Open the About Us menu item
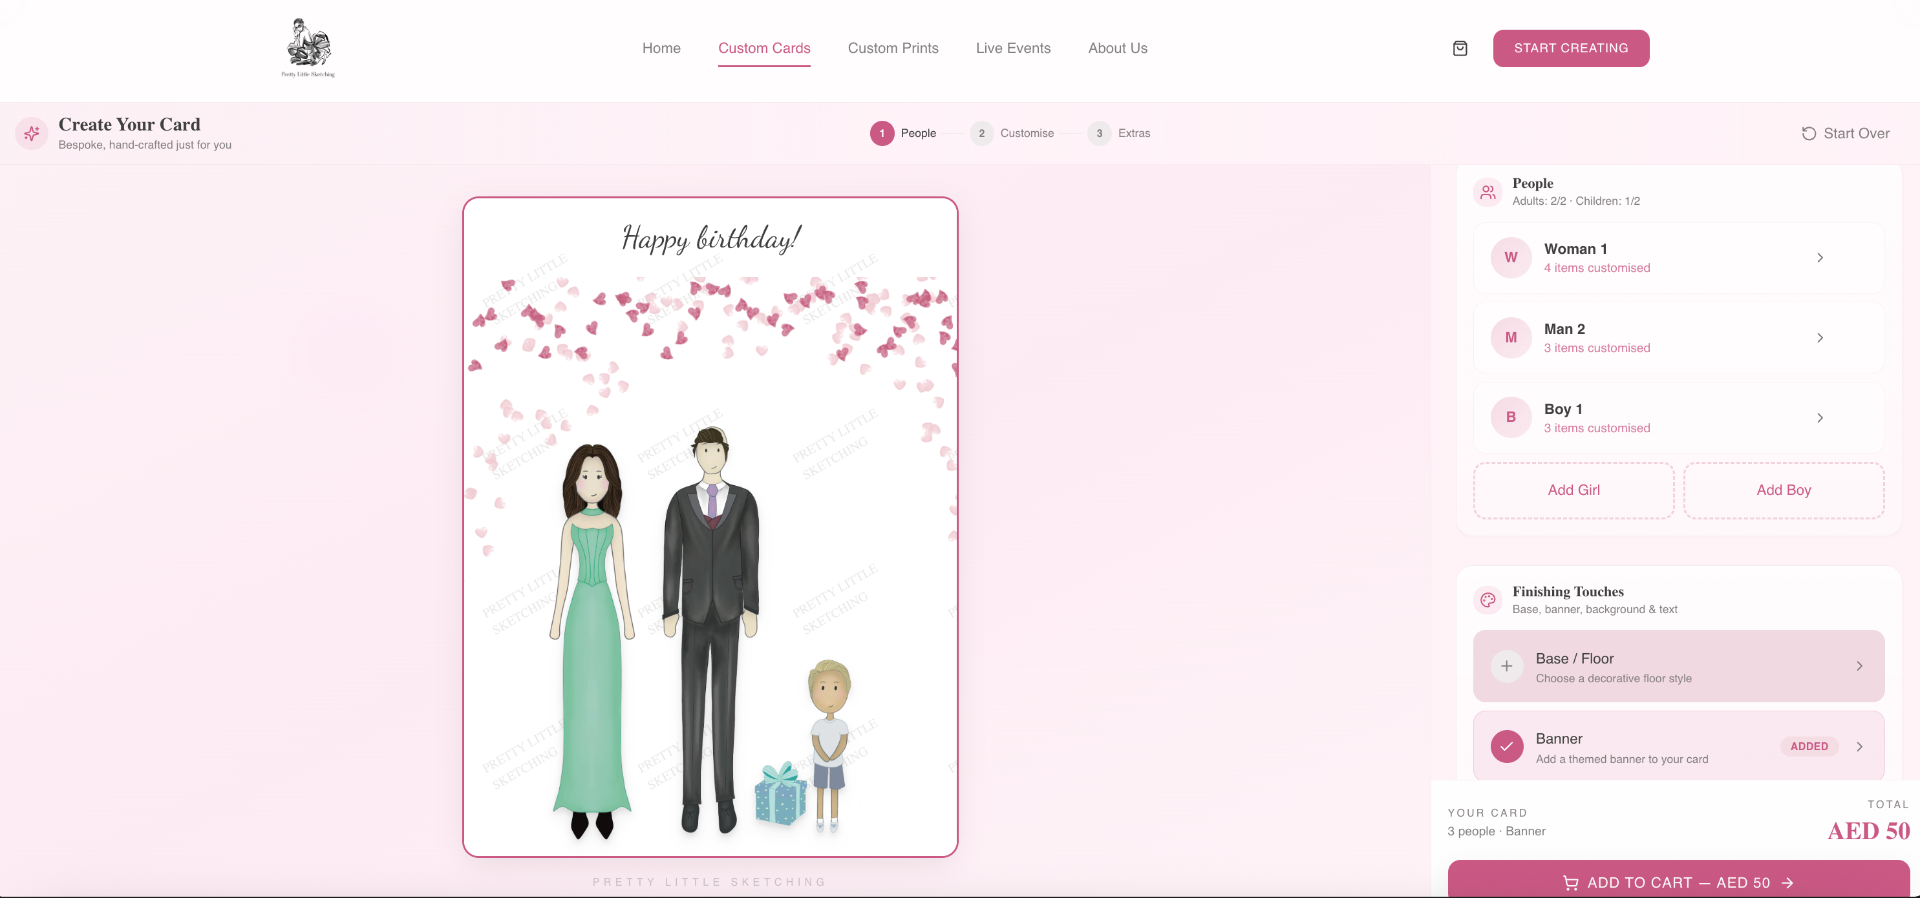Viewport: 1920px width, 898px height. (1118, 48)
